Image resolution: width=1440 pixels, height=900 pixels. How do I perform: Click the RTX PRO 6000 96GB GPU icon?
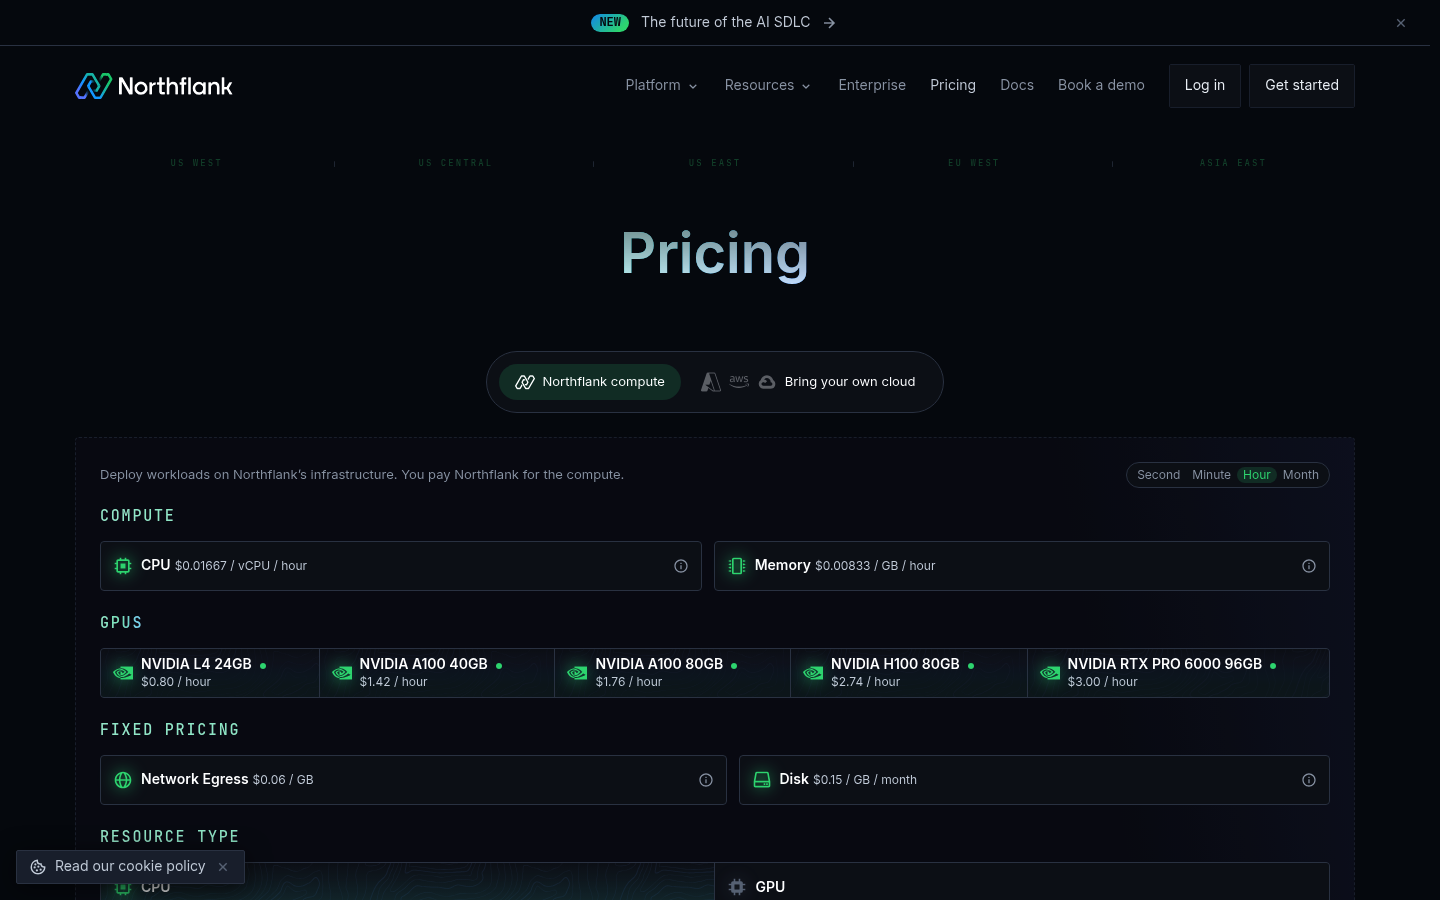pyautogui.click(x=1050, y=673)
